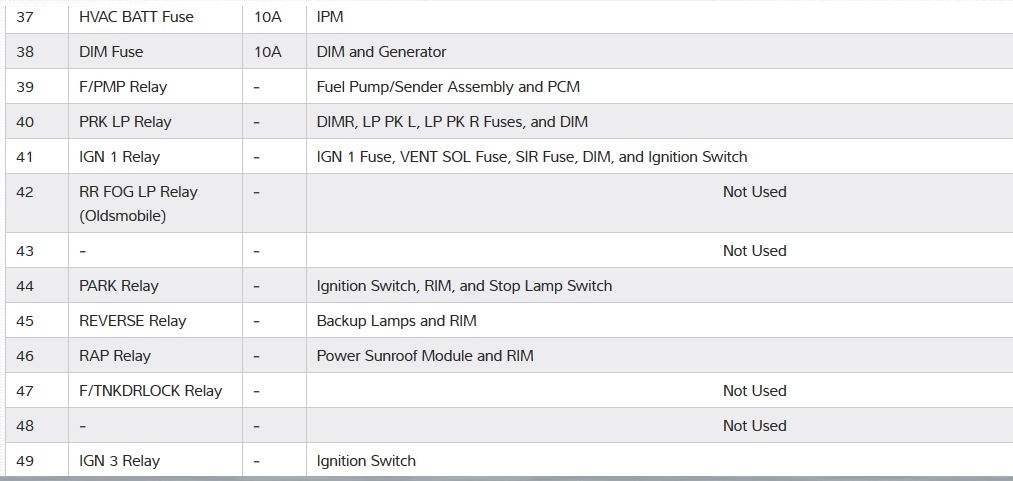Click the F/PMP Relay name cell
The width and height of the screenshot is (1013, 481).
(123, 87)
